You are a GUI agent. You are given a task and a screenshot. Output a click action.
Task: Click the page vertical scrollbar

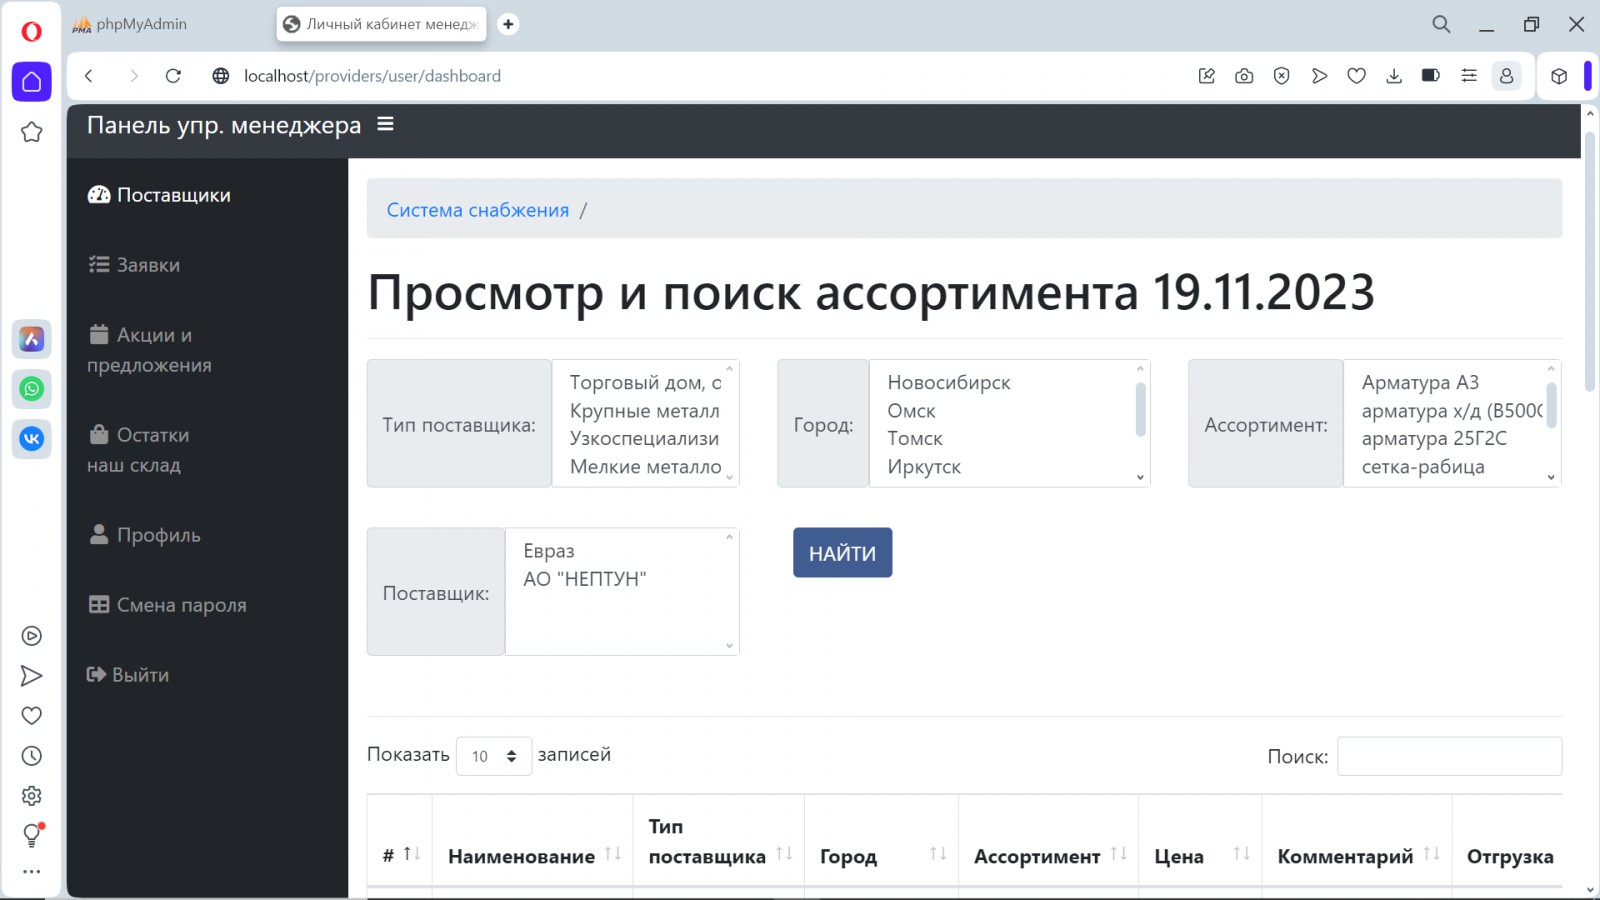(1590, 262)
